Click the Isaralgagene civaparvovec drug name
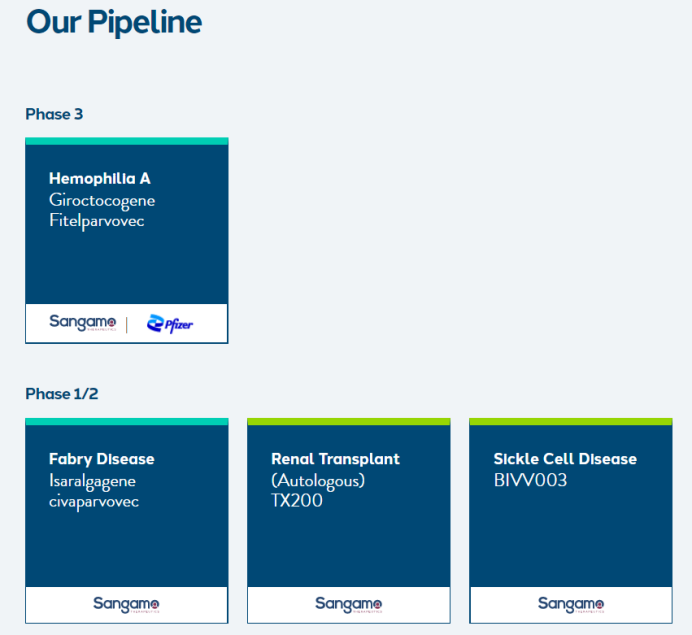The image size is (692, 635). coord(94,491)
